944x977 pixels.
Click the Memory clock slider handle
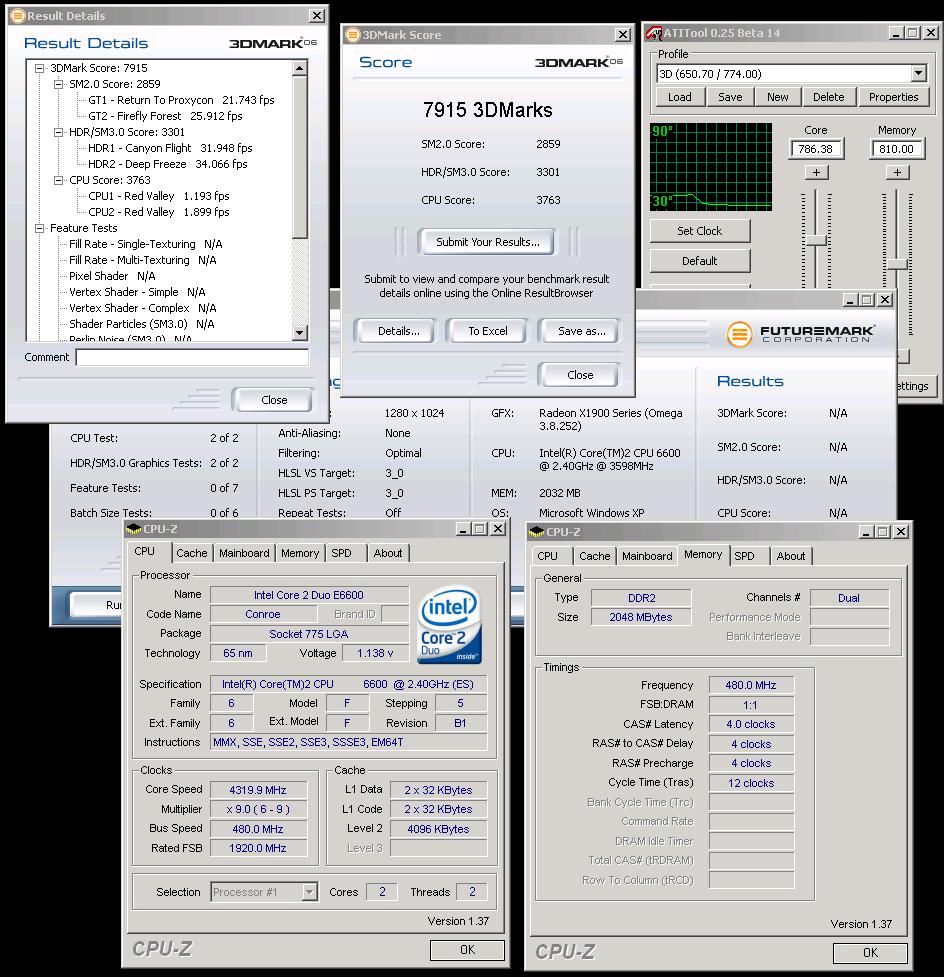[897, 264]
